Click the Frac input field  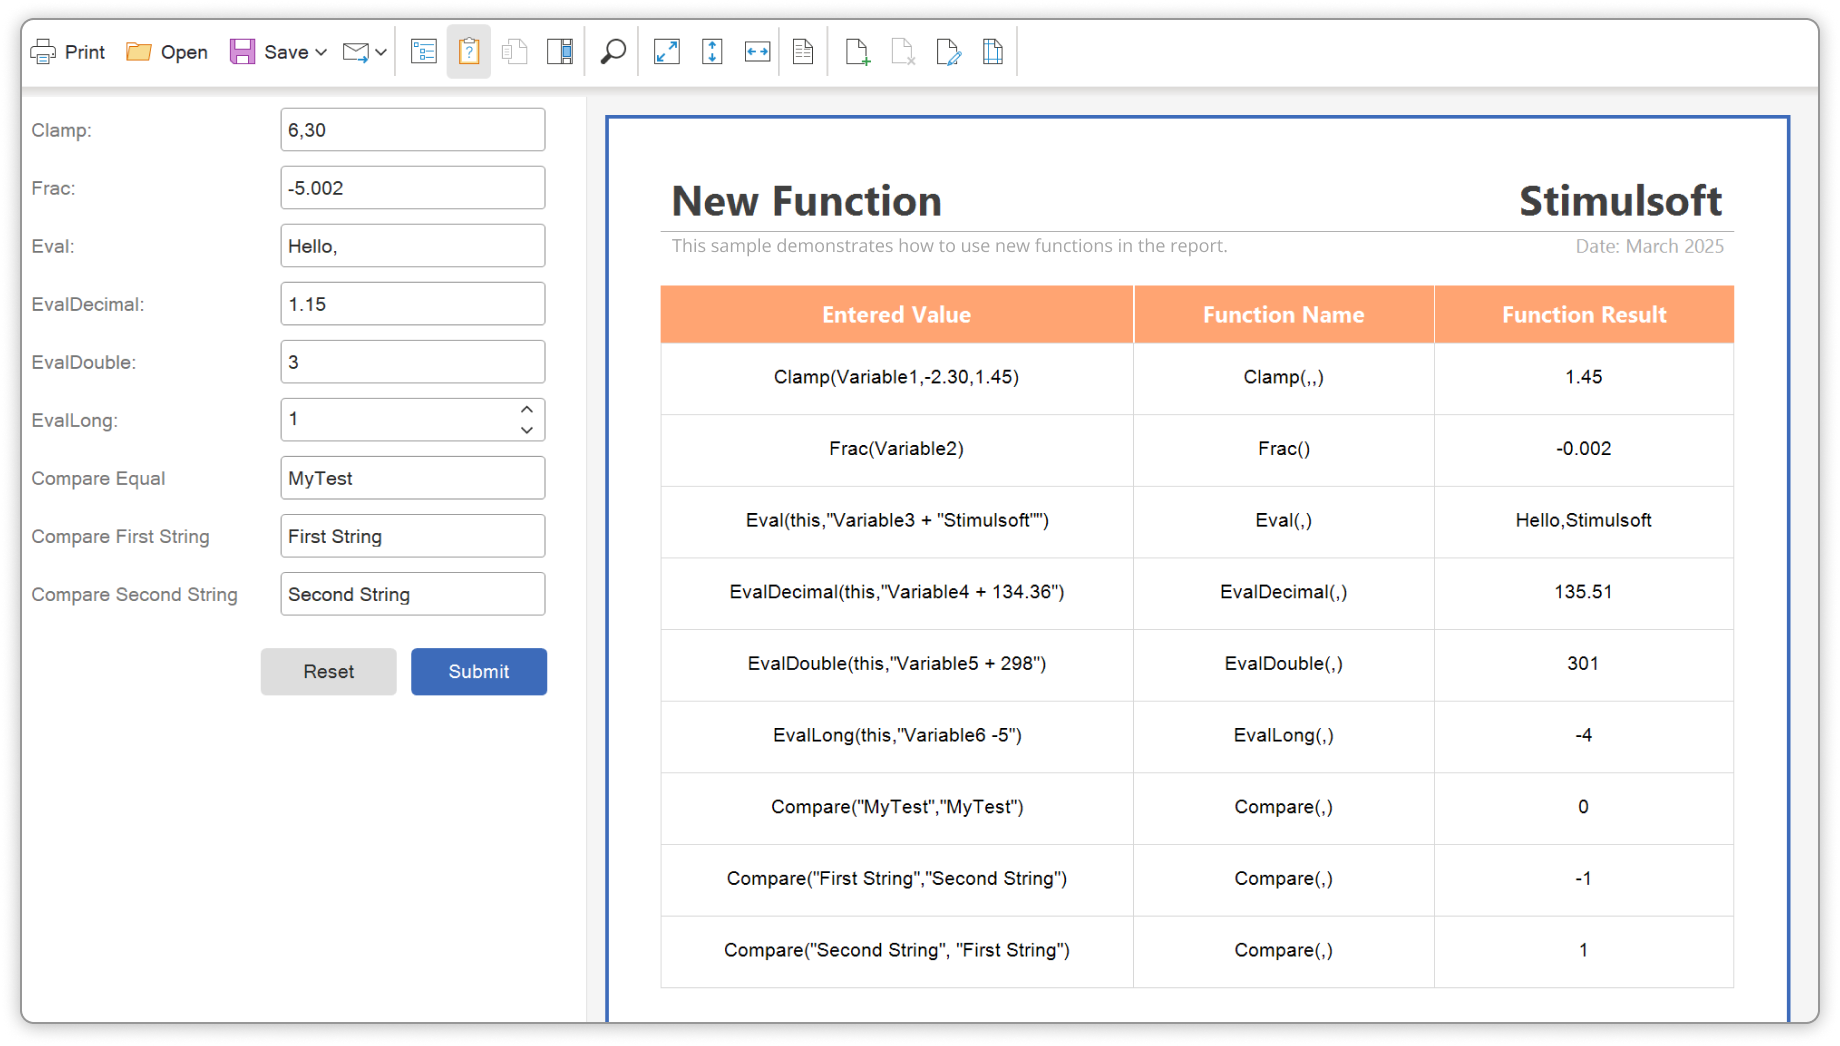point(413,188)
